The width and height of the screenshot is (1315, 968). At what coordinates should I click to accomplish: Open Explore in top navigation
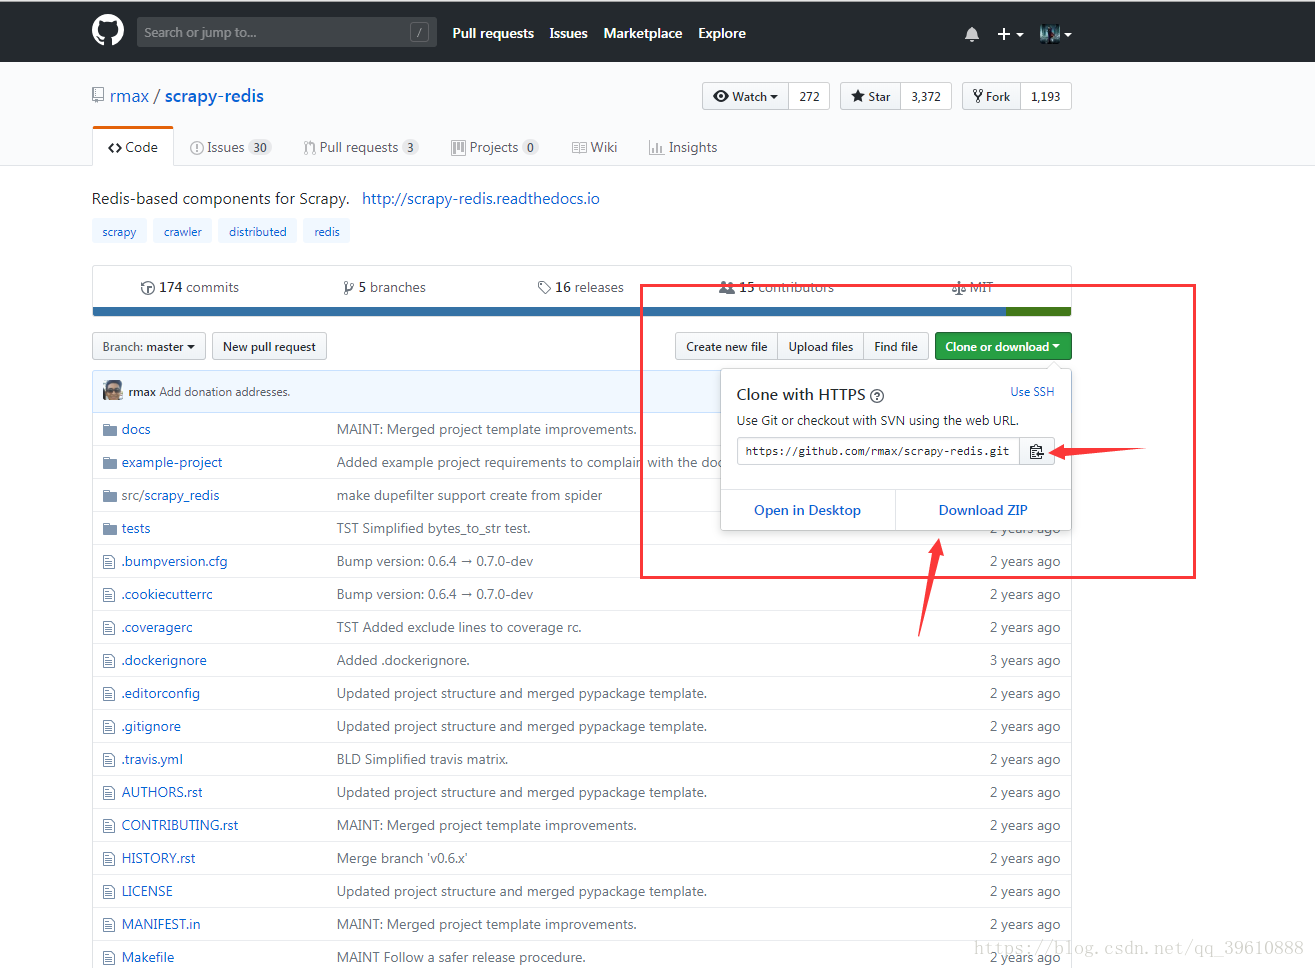click(x=722, y=33)
